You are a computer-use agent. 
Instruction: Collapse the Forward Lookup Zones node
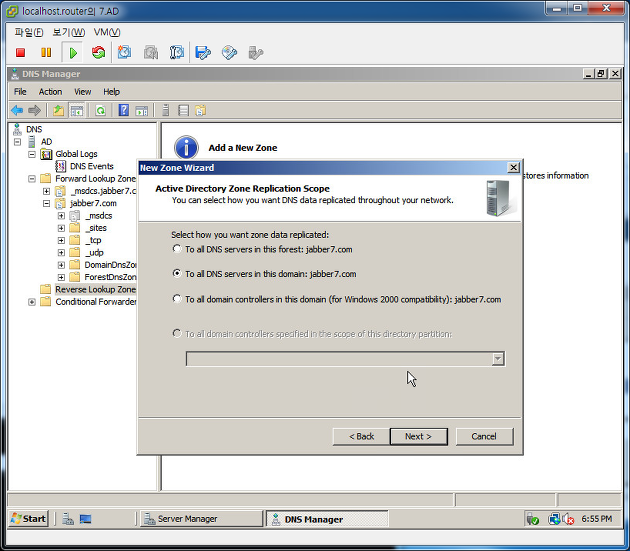(32, 179)
